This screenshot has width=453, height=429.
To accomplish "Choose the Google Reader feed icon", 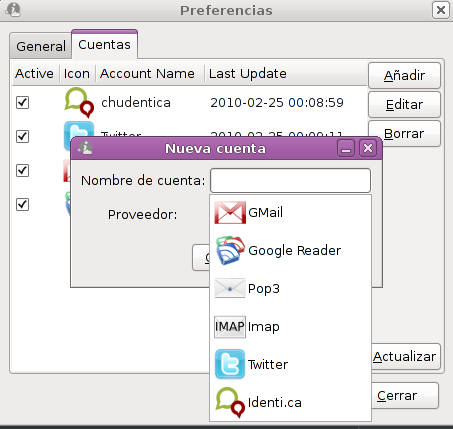I will (x=230, y=250).
